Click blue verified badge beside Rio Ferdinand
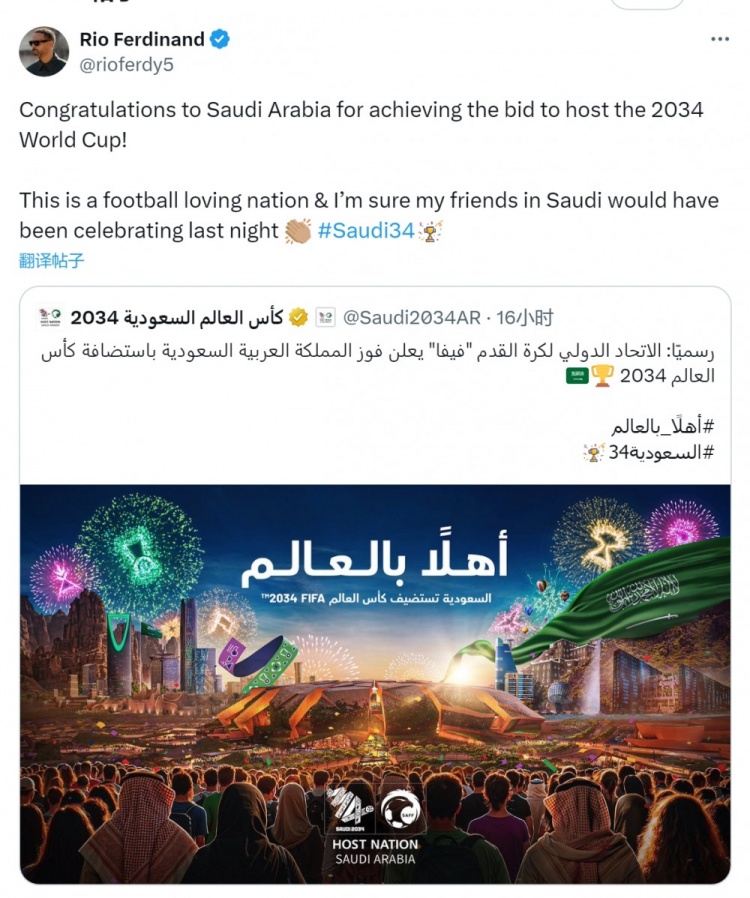The width and height of the screenshot is (750, 898). (x=220, y=40)
